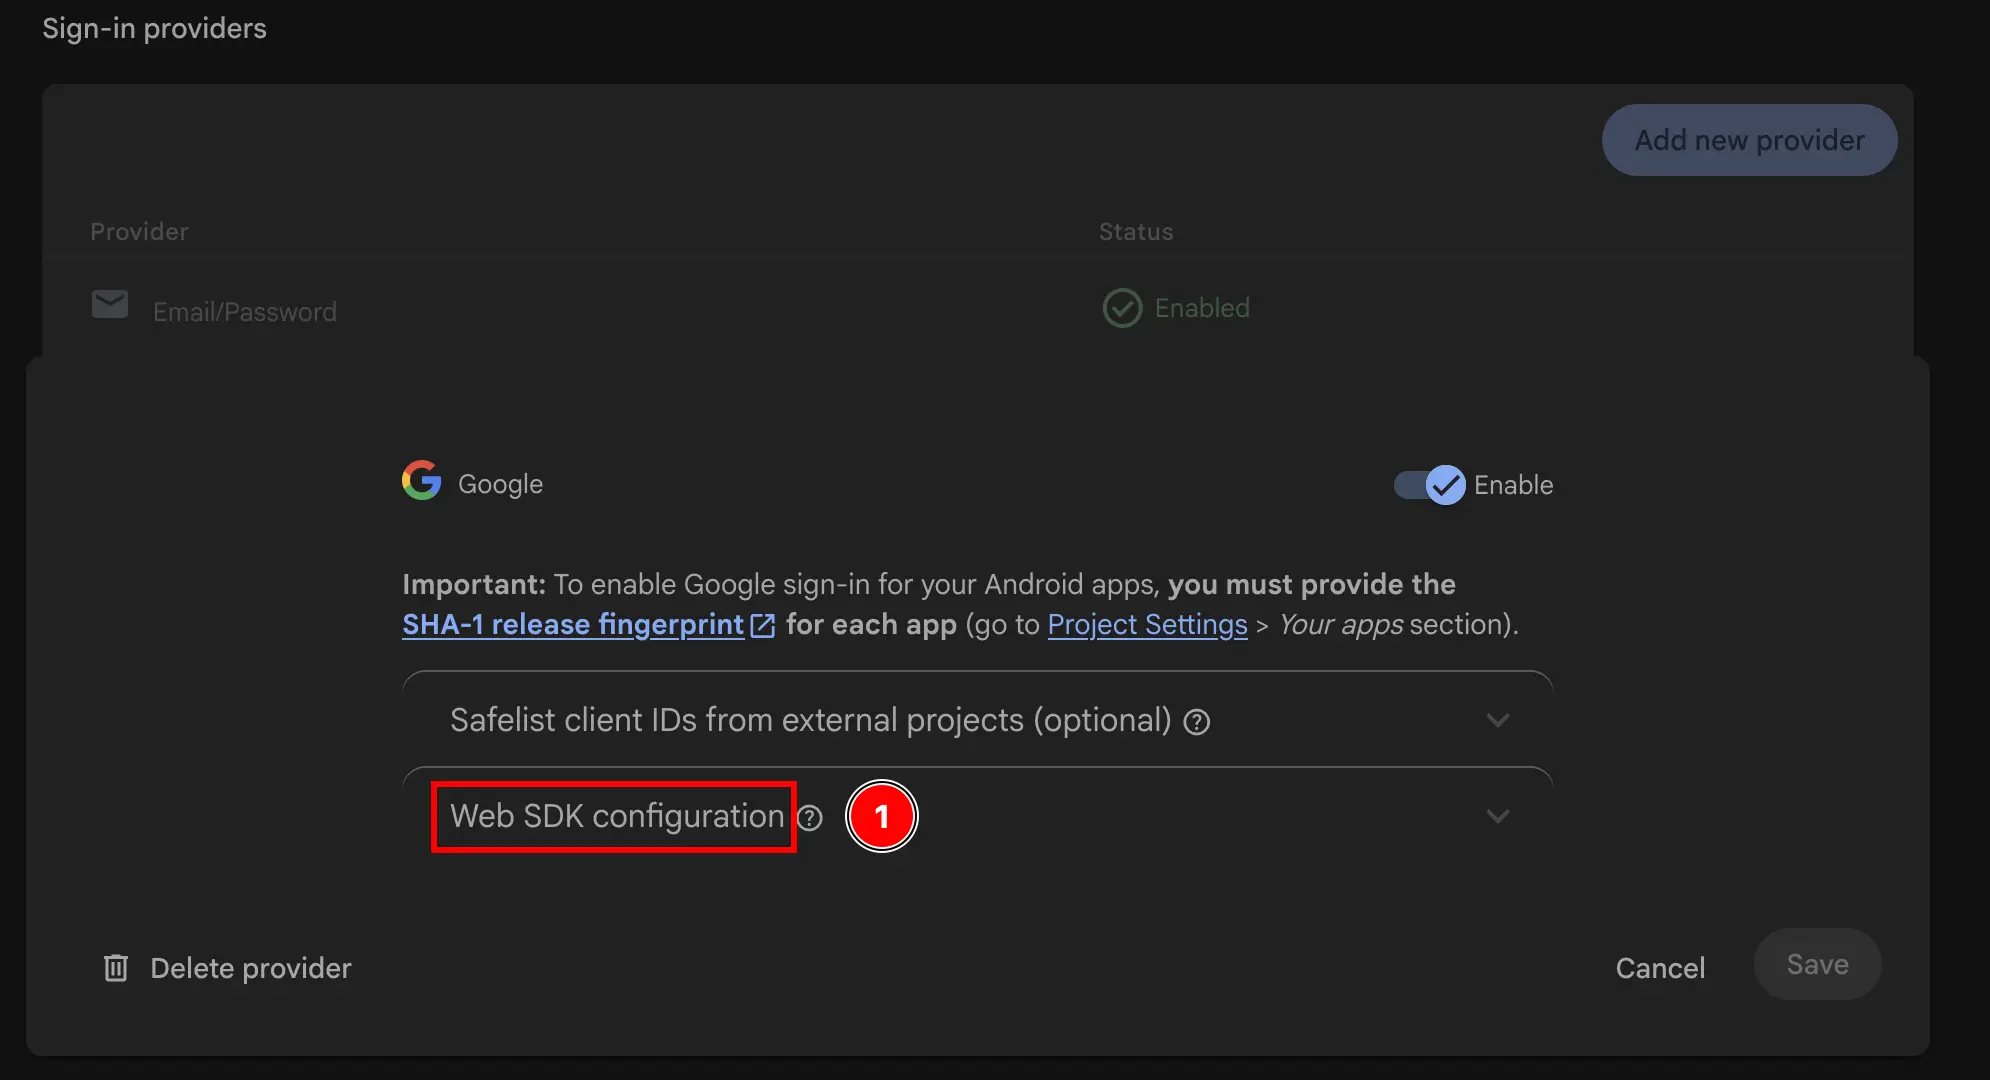The width and height of the screenshot is (1990, 1080).
Task: Open the SHA-1 external link icon
Action: click(763, 624)
